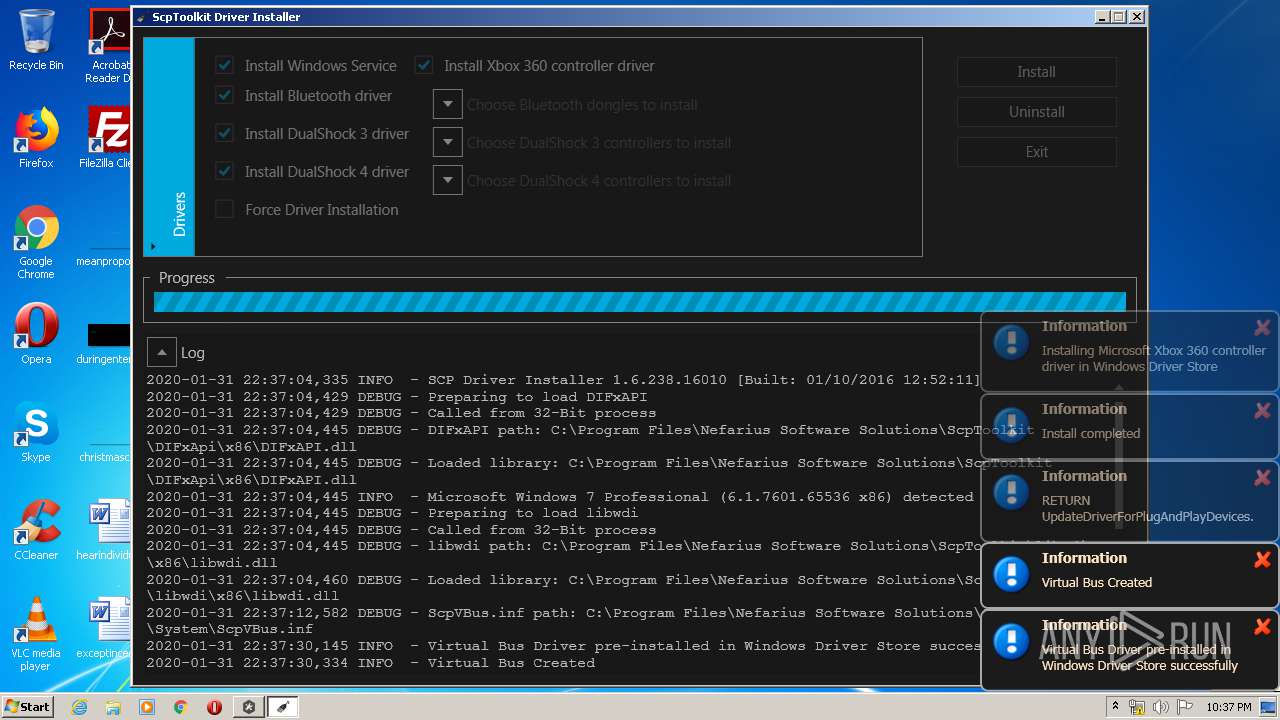
Task: Click the clock showing 10:37 PM
Action: [1228, 707]
